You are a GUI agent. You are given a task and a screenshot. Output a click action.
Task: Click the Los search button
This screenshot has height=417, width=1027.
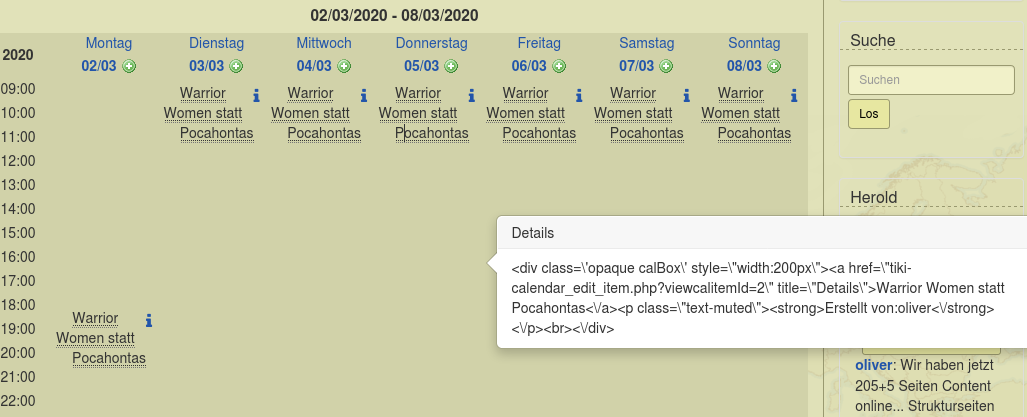(x=868, y=114)
